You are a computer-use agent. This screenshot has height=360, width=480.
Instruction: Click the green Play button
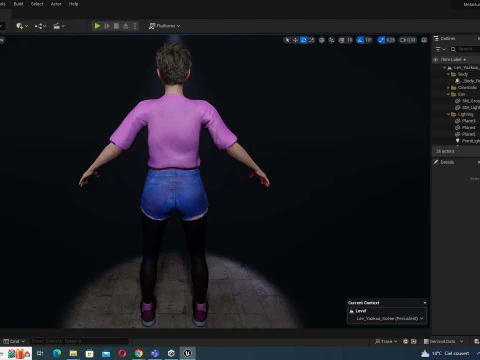(x=97, y=26)
